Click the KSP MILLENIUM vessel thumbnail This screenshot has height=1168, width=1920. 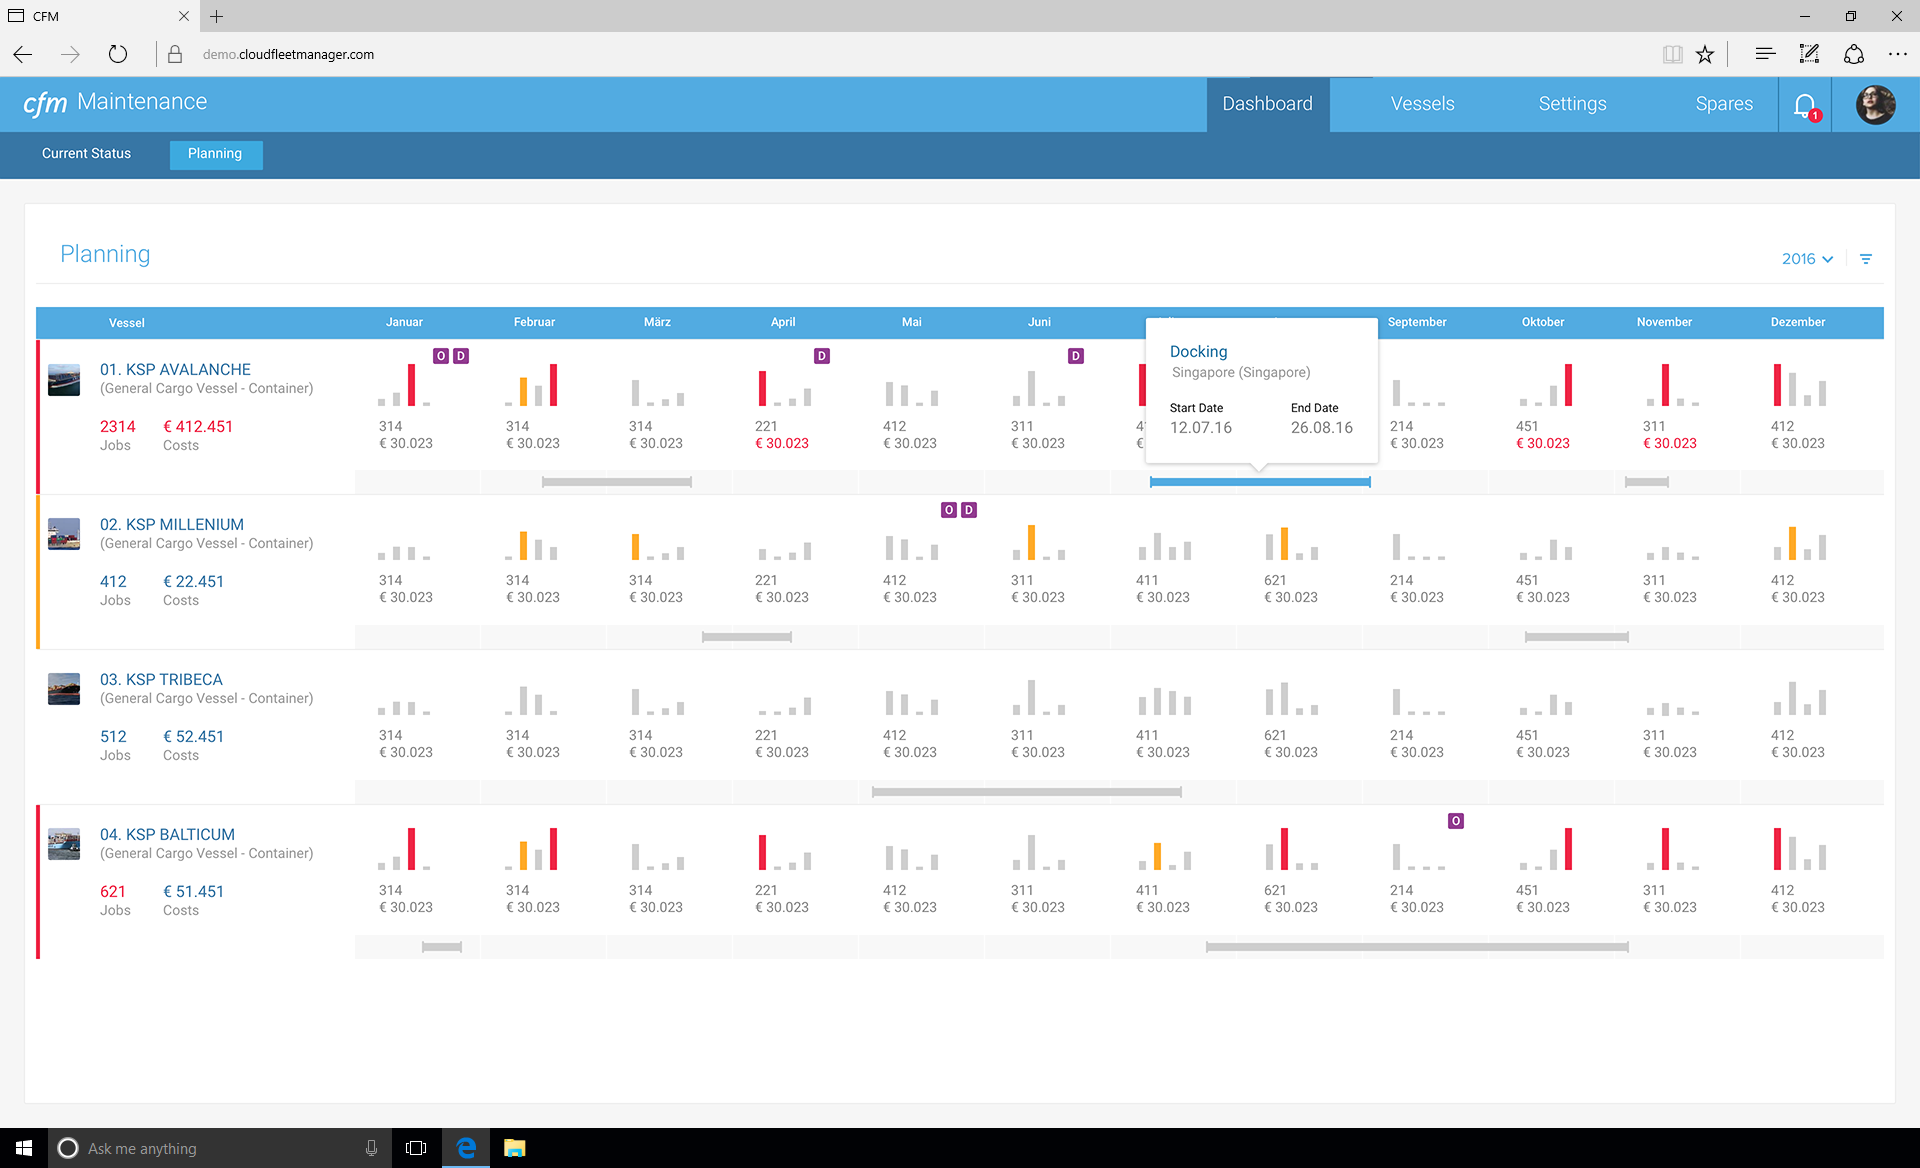coord(64,534)
